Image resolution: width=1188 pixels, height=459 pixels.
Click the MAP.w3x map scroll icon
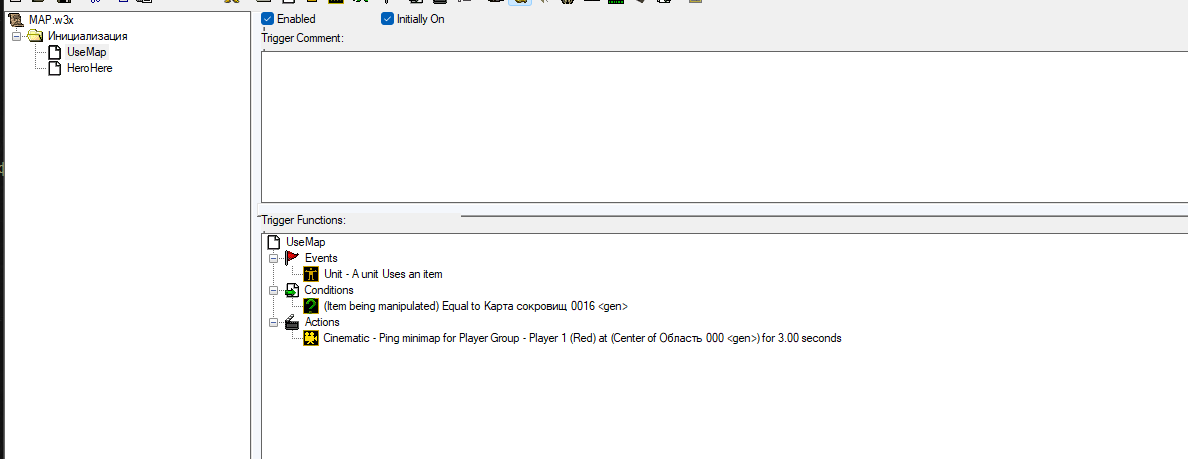tap(15, 20)
